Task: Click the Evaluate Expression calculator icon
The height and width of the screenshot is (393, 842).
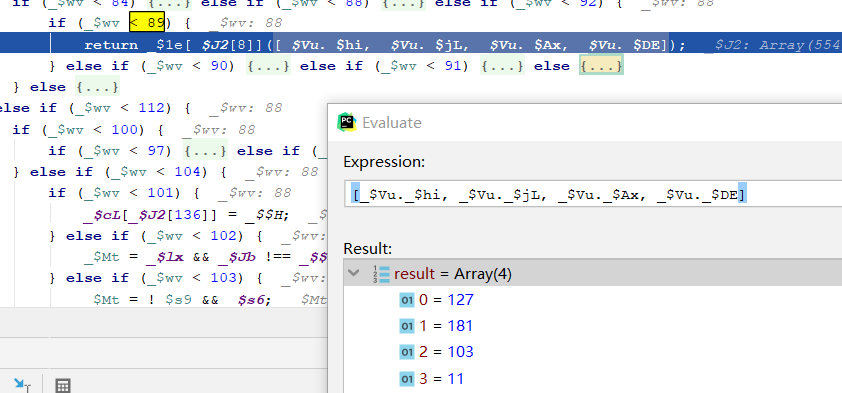Action: coord(63,385)
